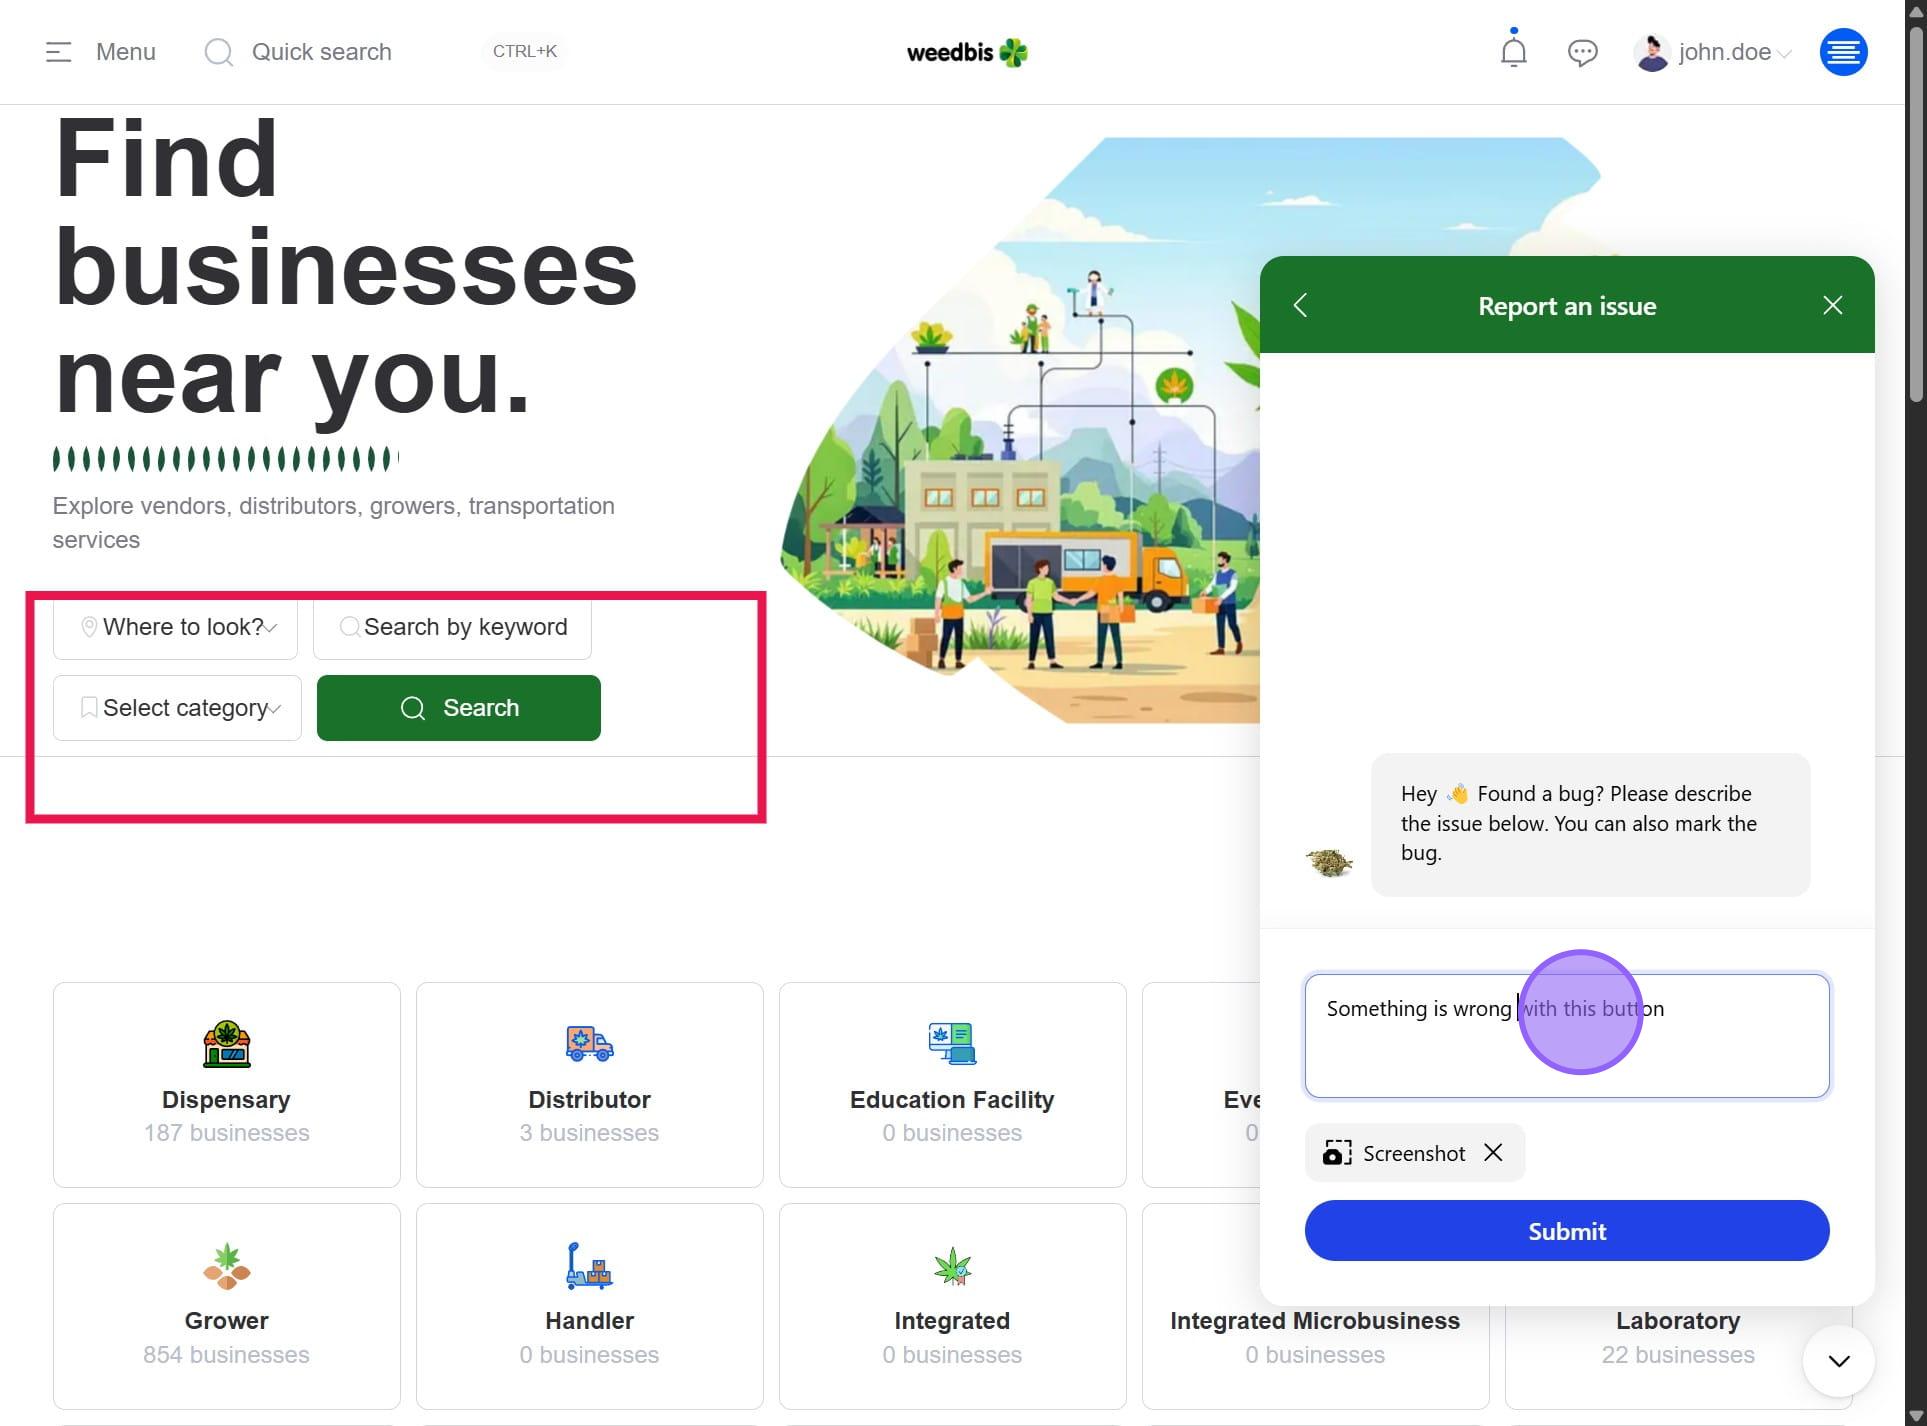Open the Distributor category card

pyautogui.click(x=589, y=1085)
